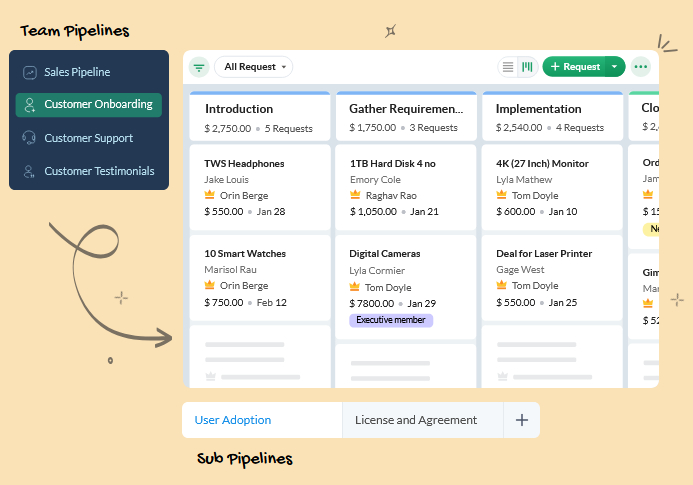The image size is (693, 485).
Task: Click the Customer Testimonials icon
Action: [x=29, y=171]
